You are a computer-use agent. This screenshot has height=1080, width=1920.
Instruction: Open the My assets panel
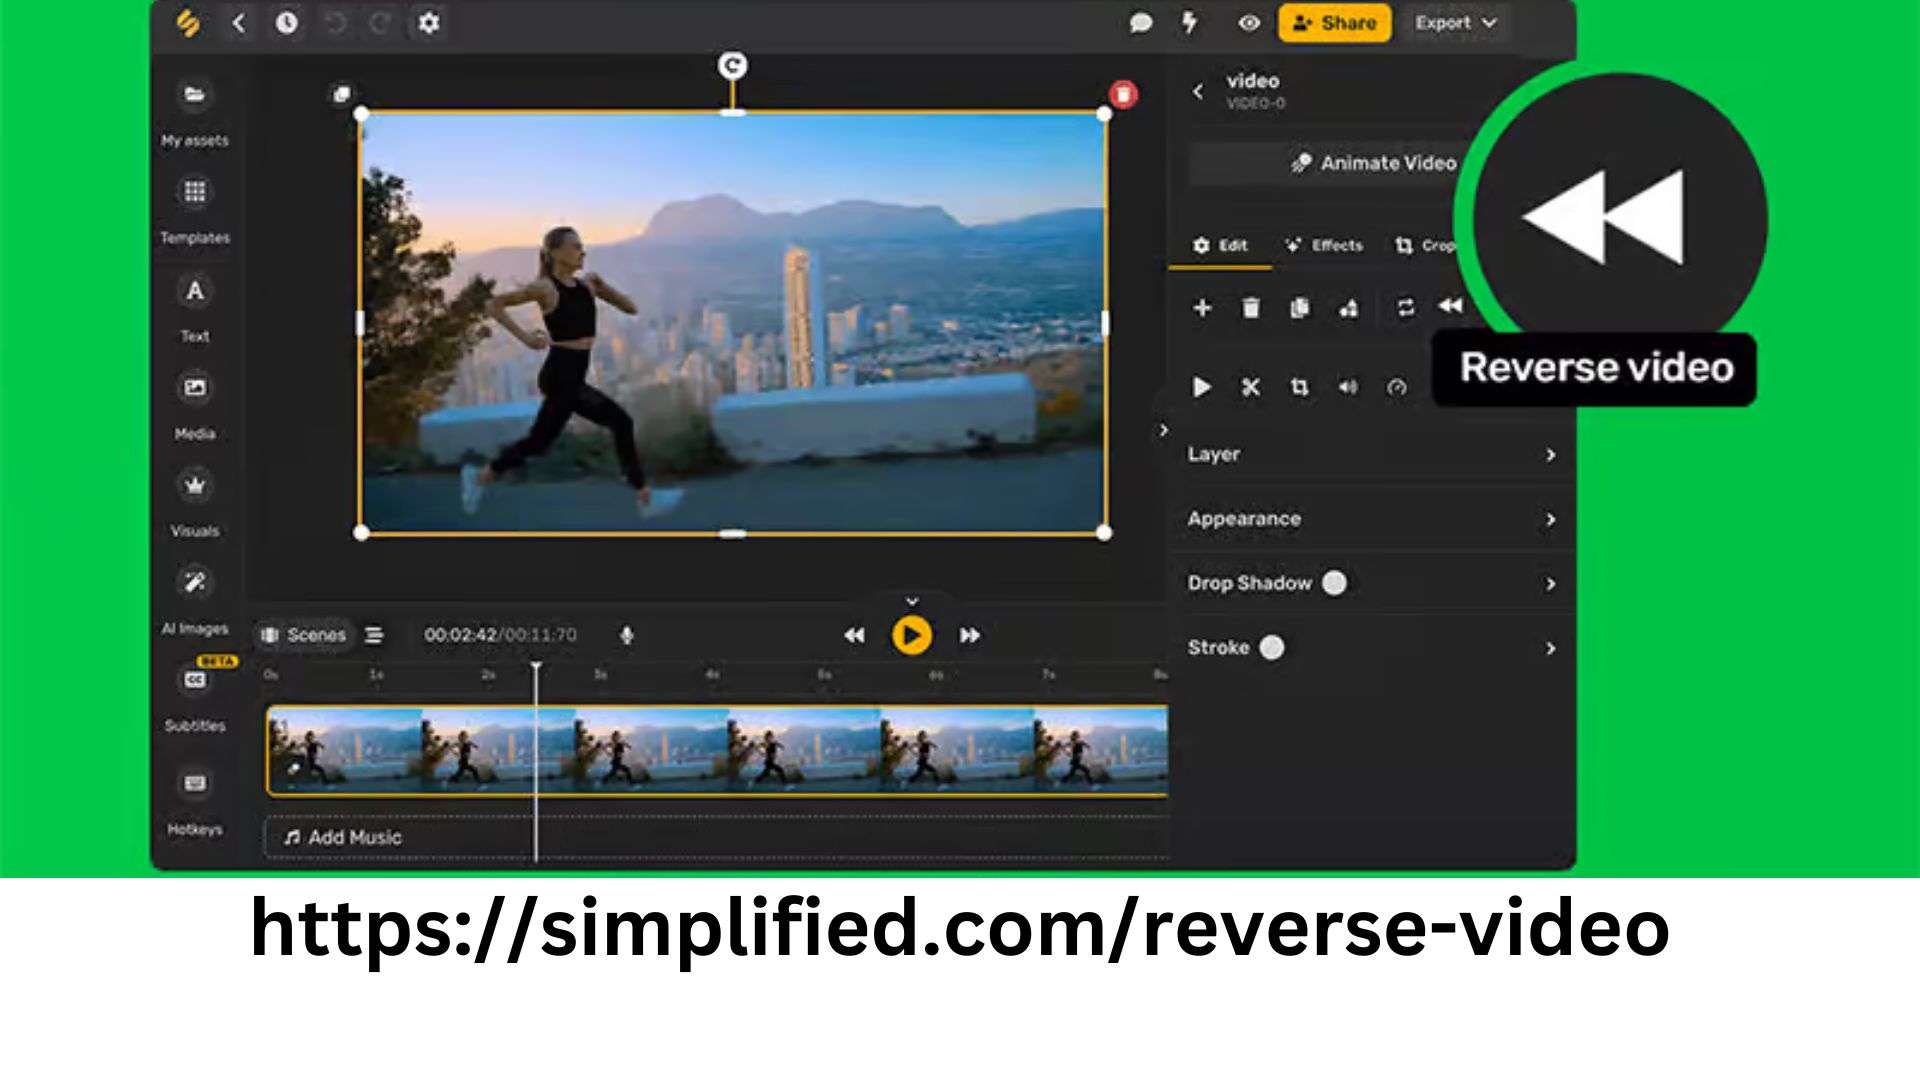point(195,112)
